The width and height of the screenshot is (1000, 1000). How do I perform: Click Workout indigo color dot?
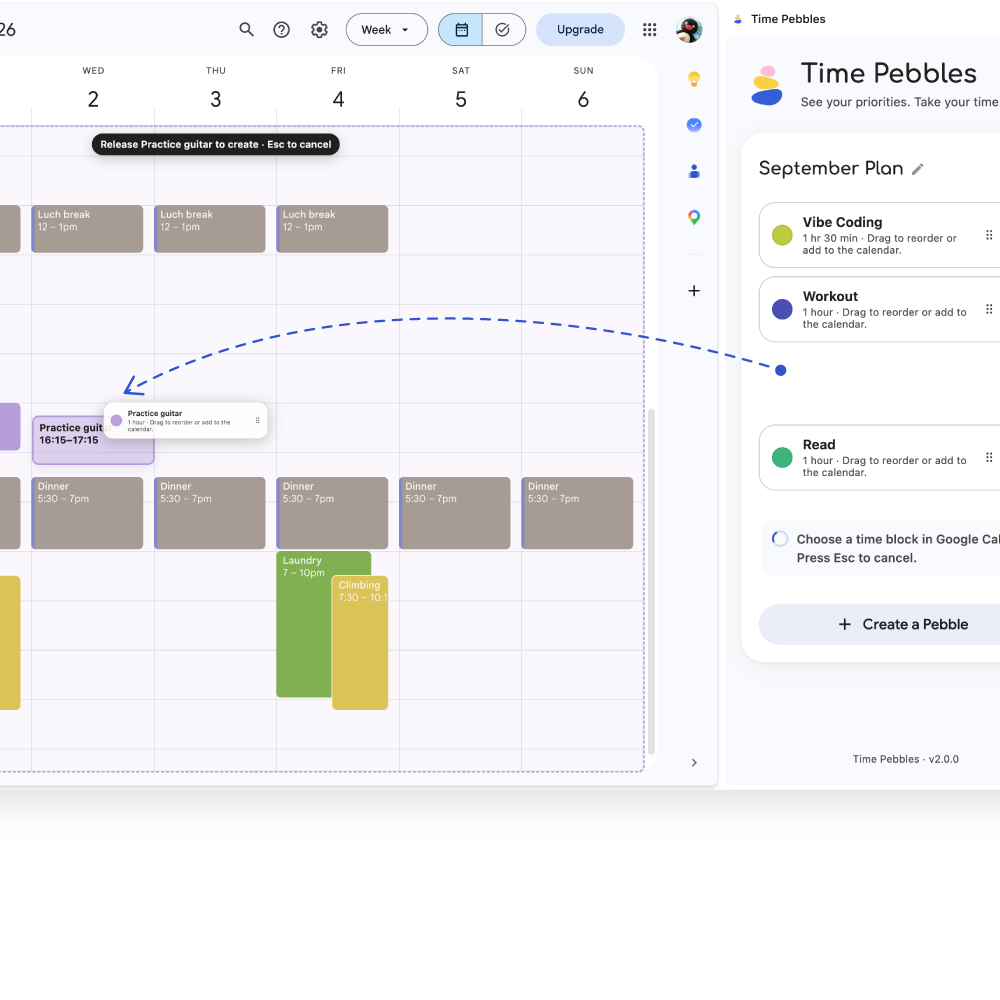pos(782,309)
